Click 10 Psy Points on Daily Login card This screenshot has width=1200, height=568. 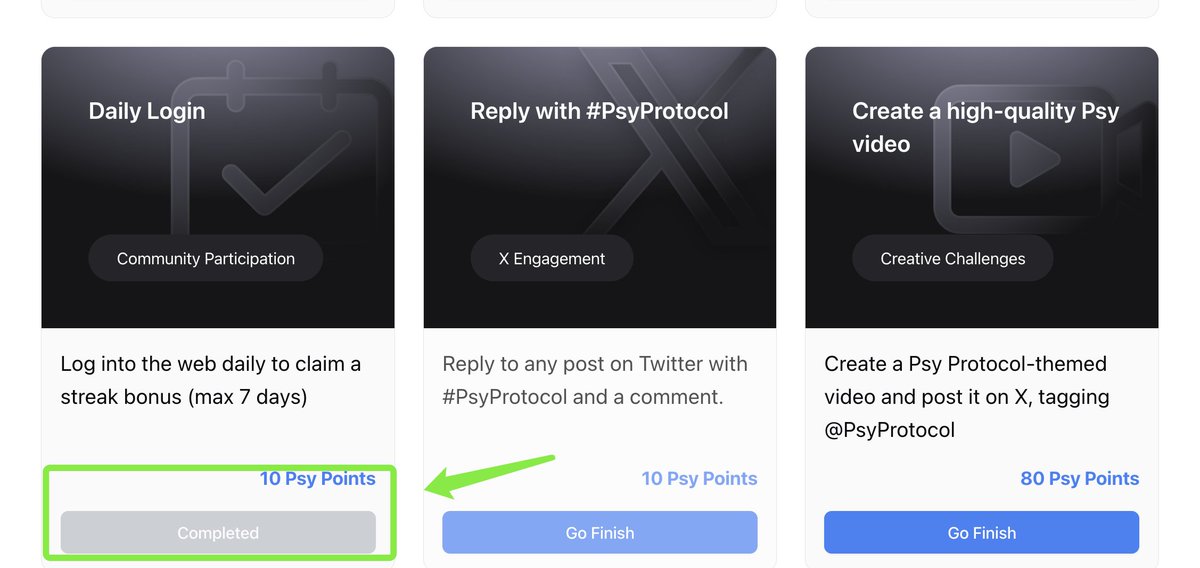[317, 479]
